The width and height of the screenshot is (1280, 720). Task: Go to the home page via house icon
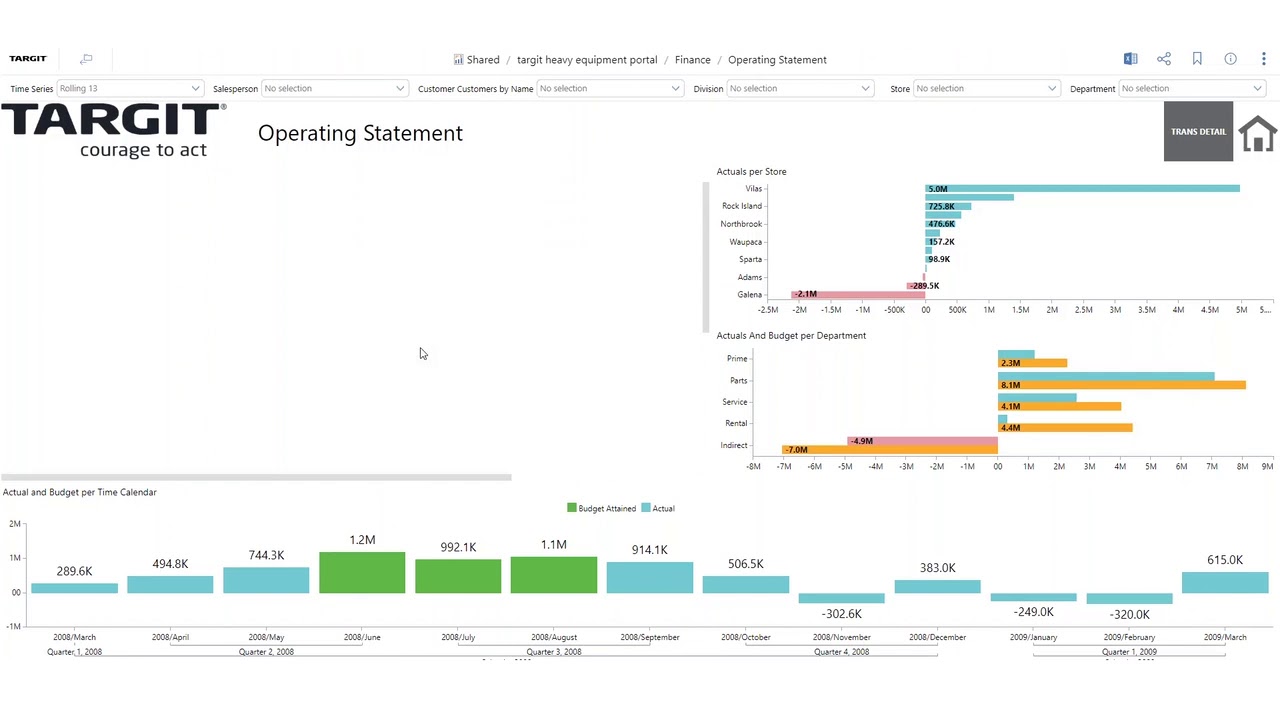point(1257,132)
